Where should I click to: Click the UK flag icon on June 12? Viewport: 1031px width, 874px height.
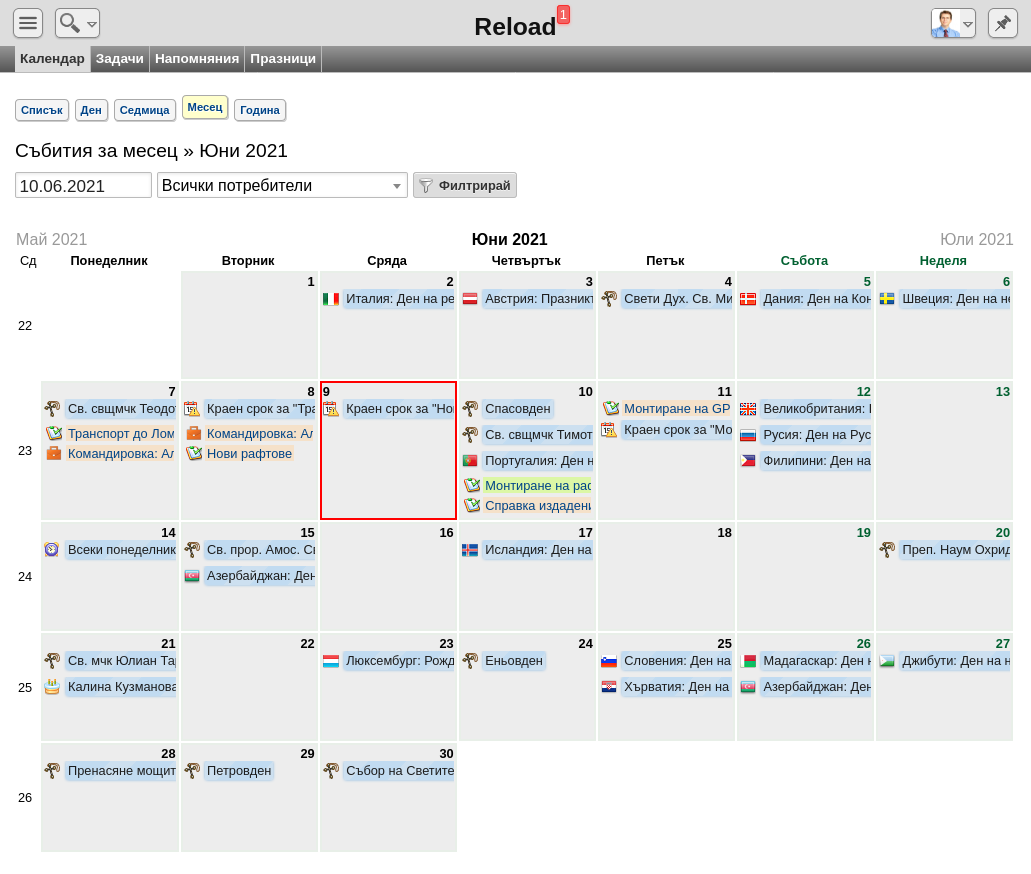[748, 409]
